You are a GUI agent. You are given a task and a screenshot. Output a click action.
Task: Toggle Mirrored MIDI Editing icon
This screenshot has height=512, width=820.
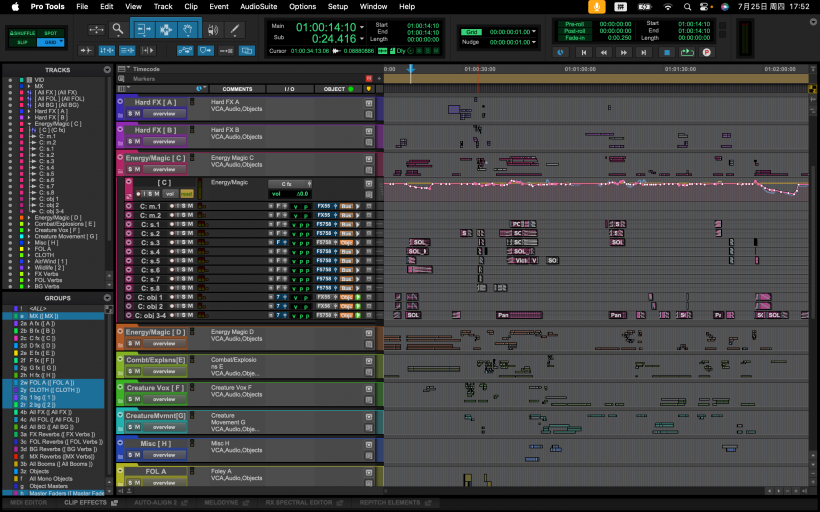tap(206, 50)
